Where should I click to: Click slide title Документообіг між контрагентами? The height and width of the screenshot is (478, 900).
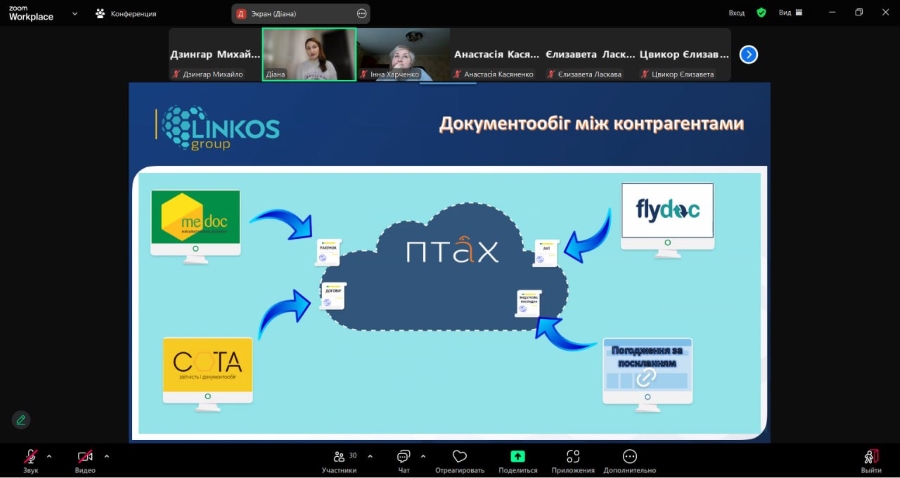[x=591, y=123]
